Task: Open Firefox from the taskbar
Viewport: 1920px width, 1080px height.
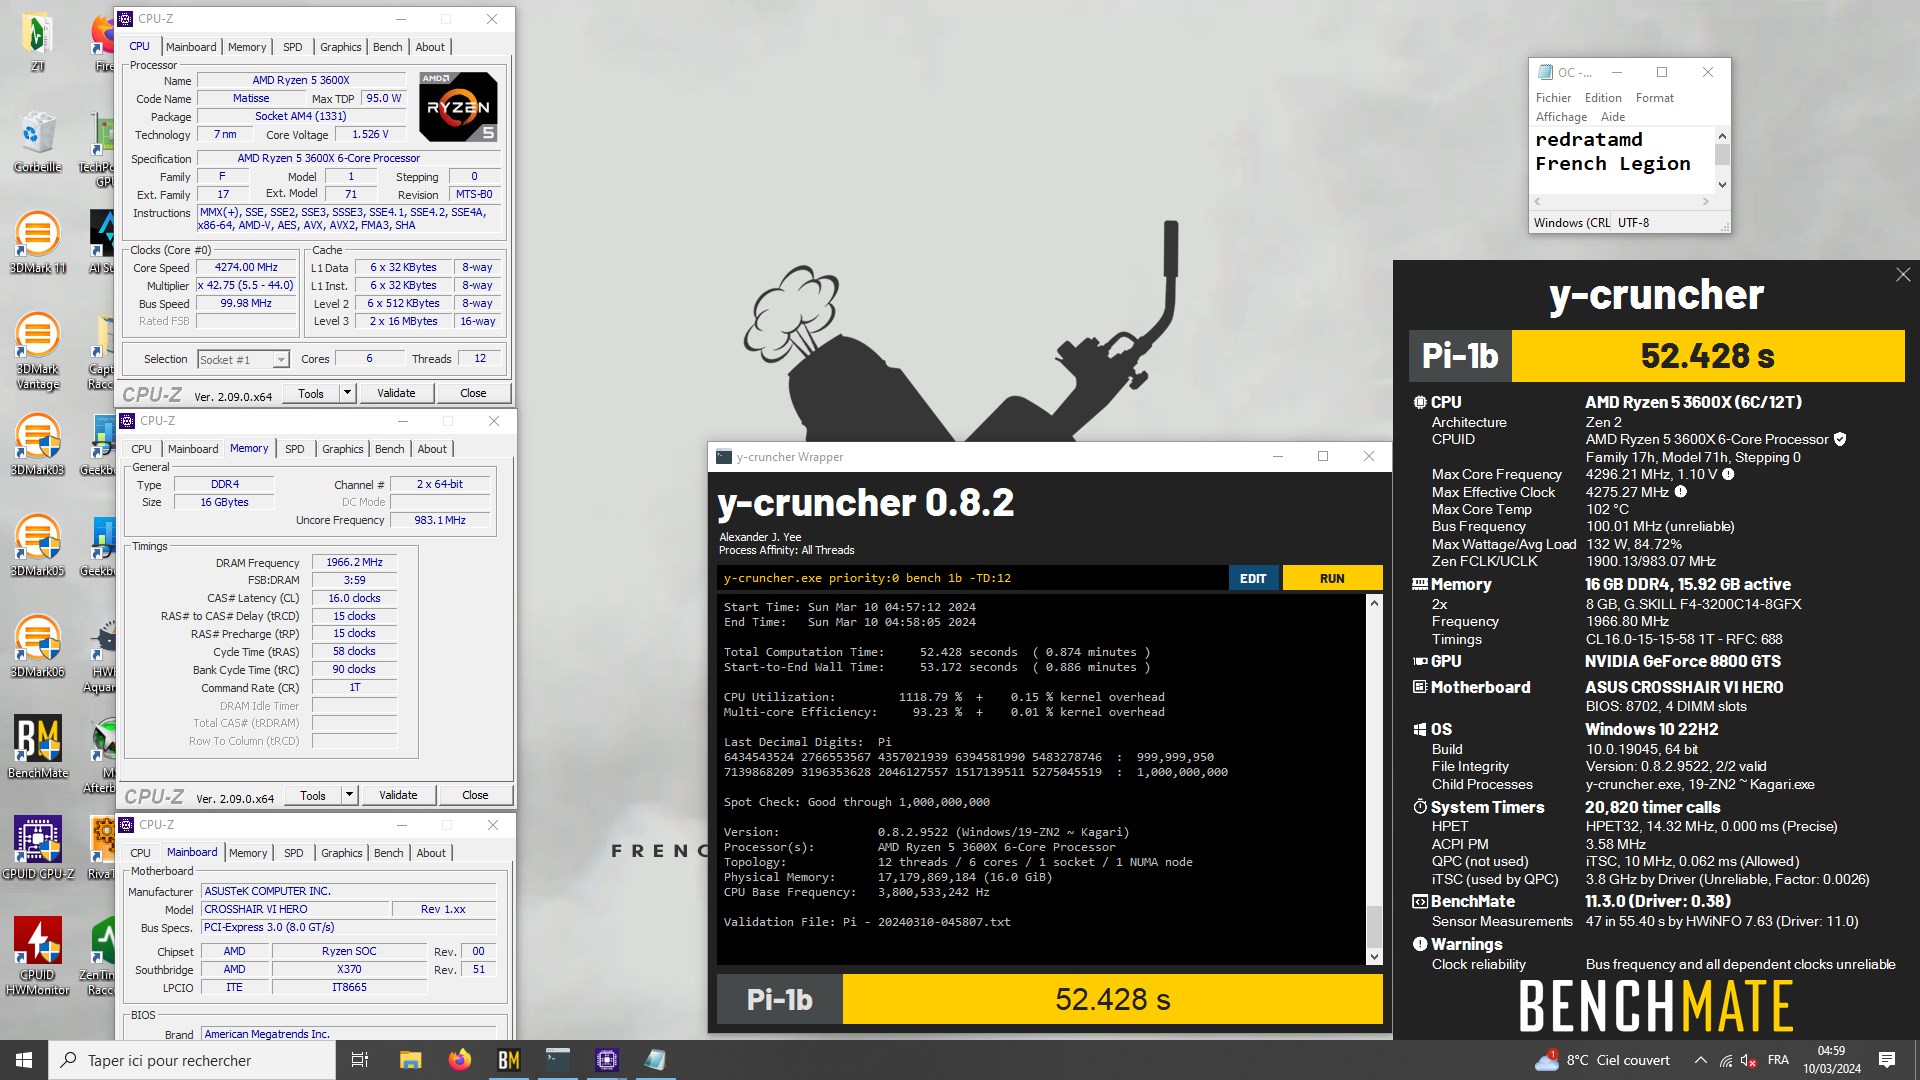Action: (x=459, y=1060)
